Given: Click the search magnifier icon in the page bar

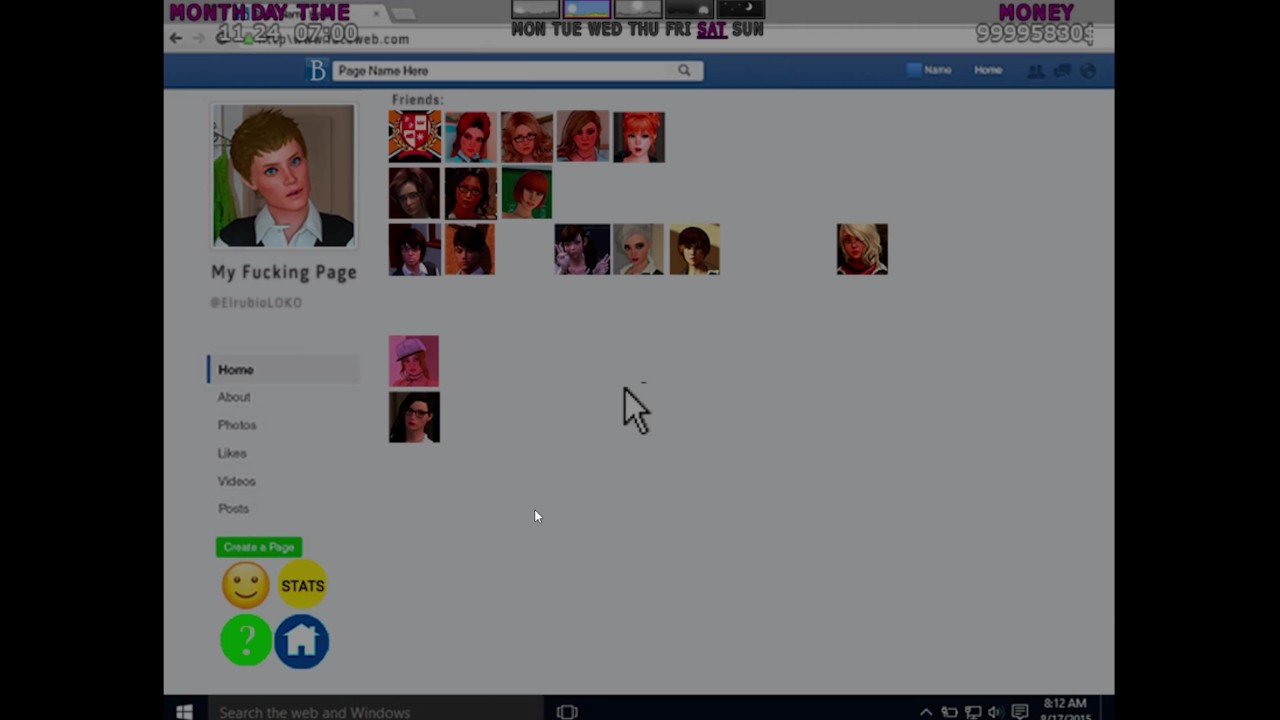Looking at the screenshot, I should pyautogui.click(x=684, y=70).
